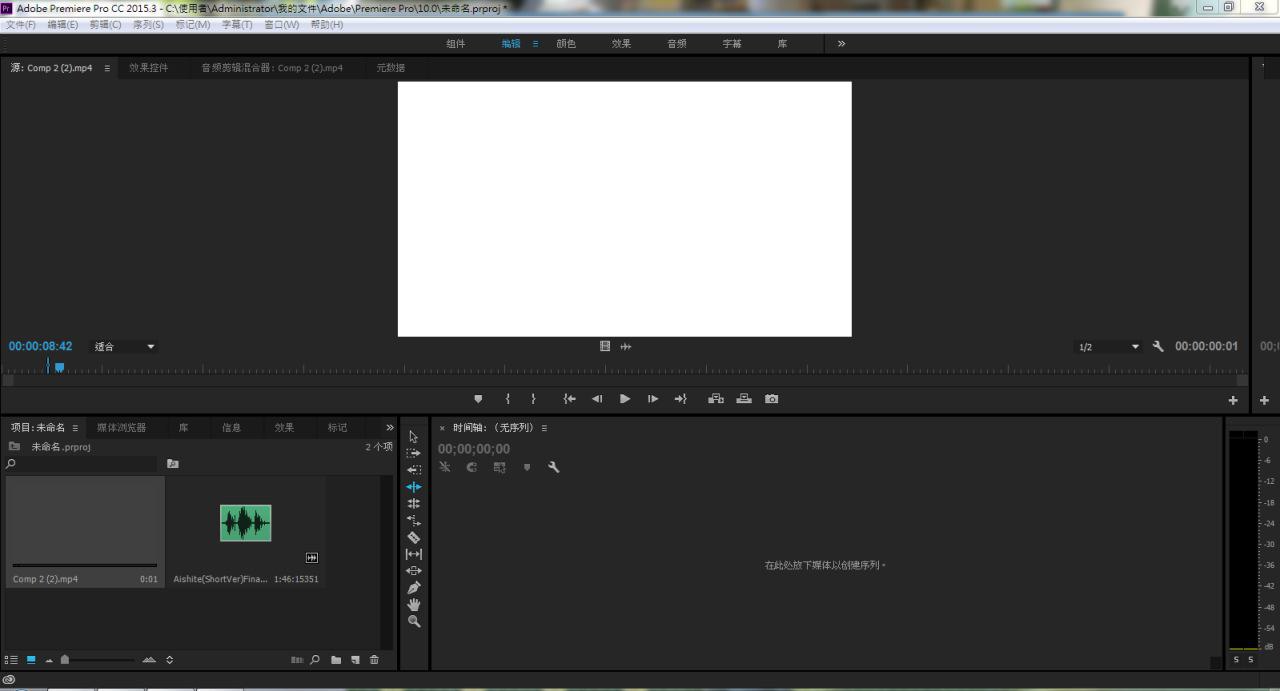Toggle snap magnet in timeline panel
This screenshot has width=1280, height=691.
472,467
